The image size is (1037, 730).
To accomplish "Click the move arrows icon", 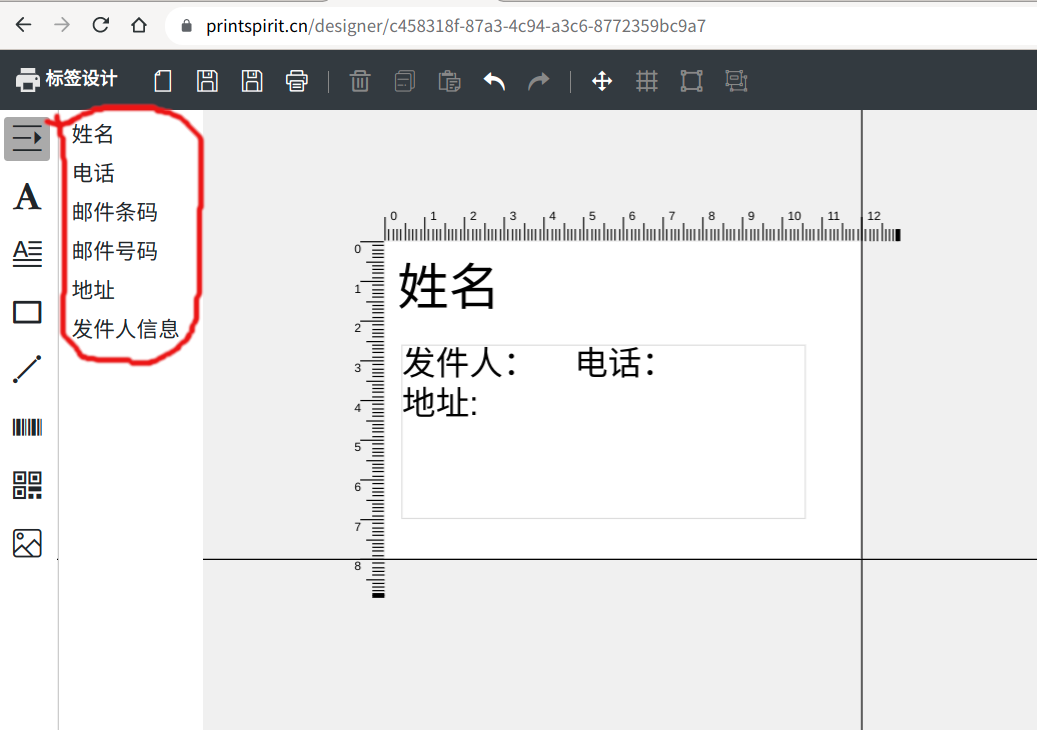I will 602,81.
